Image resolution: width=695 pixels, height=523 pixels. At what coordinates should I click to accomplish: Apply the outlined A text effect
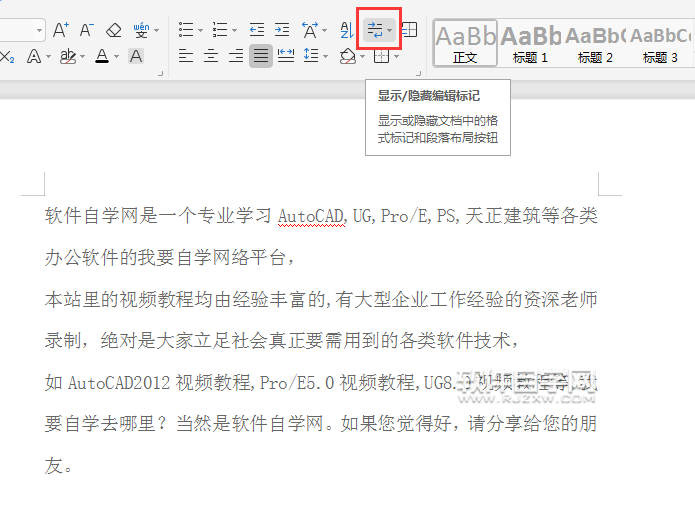coord(34,56)
